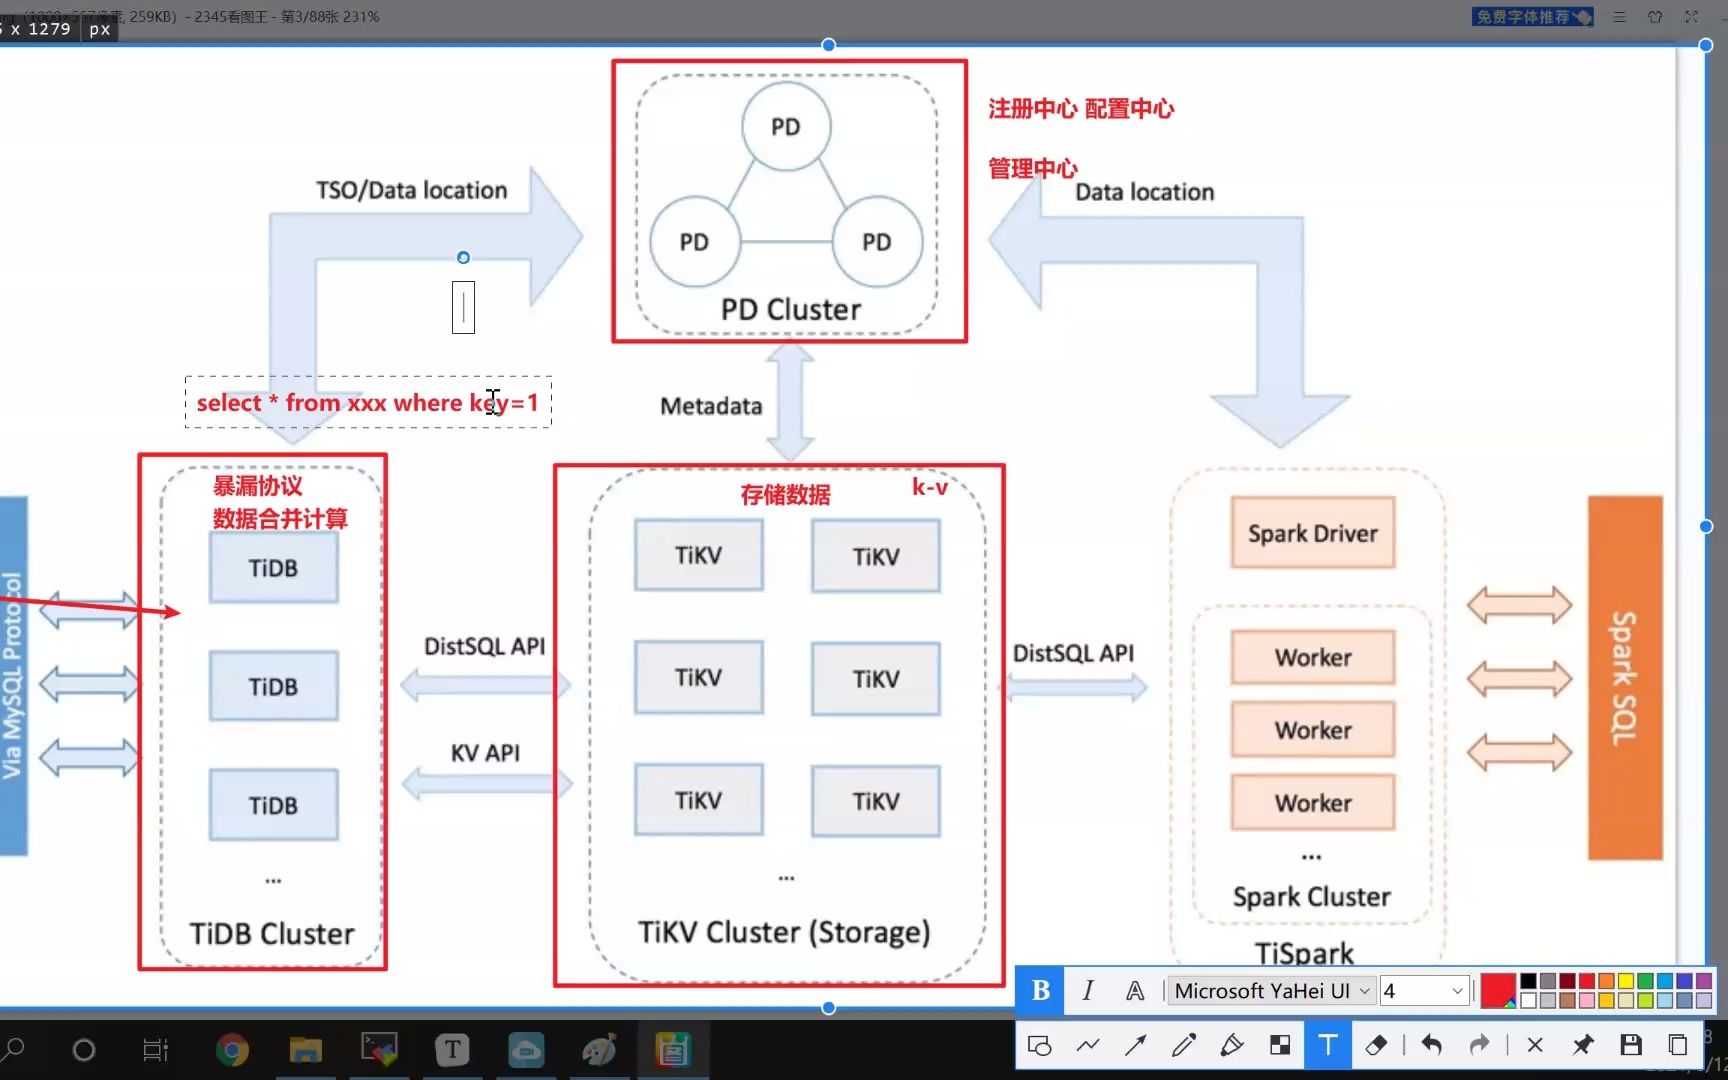Screen dimensions: 1728x1080
Task: Select the highlighter marker tool
Action: click(x=1232, y=1045)
